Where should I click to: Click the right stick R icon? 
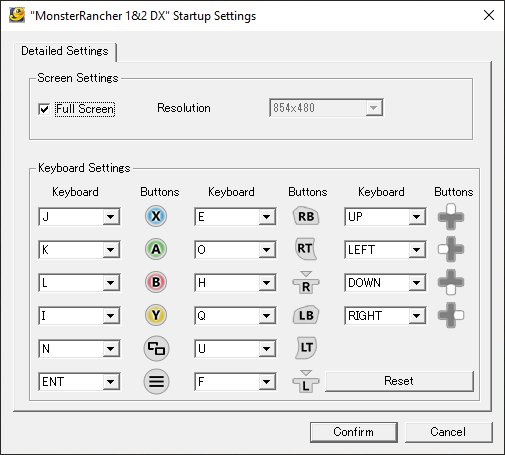click(306, 282)
